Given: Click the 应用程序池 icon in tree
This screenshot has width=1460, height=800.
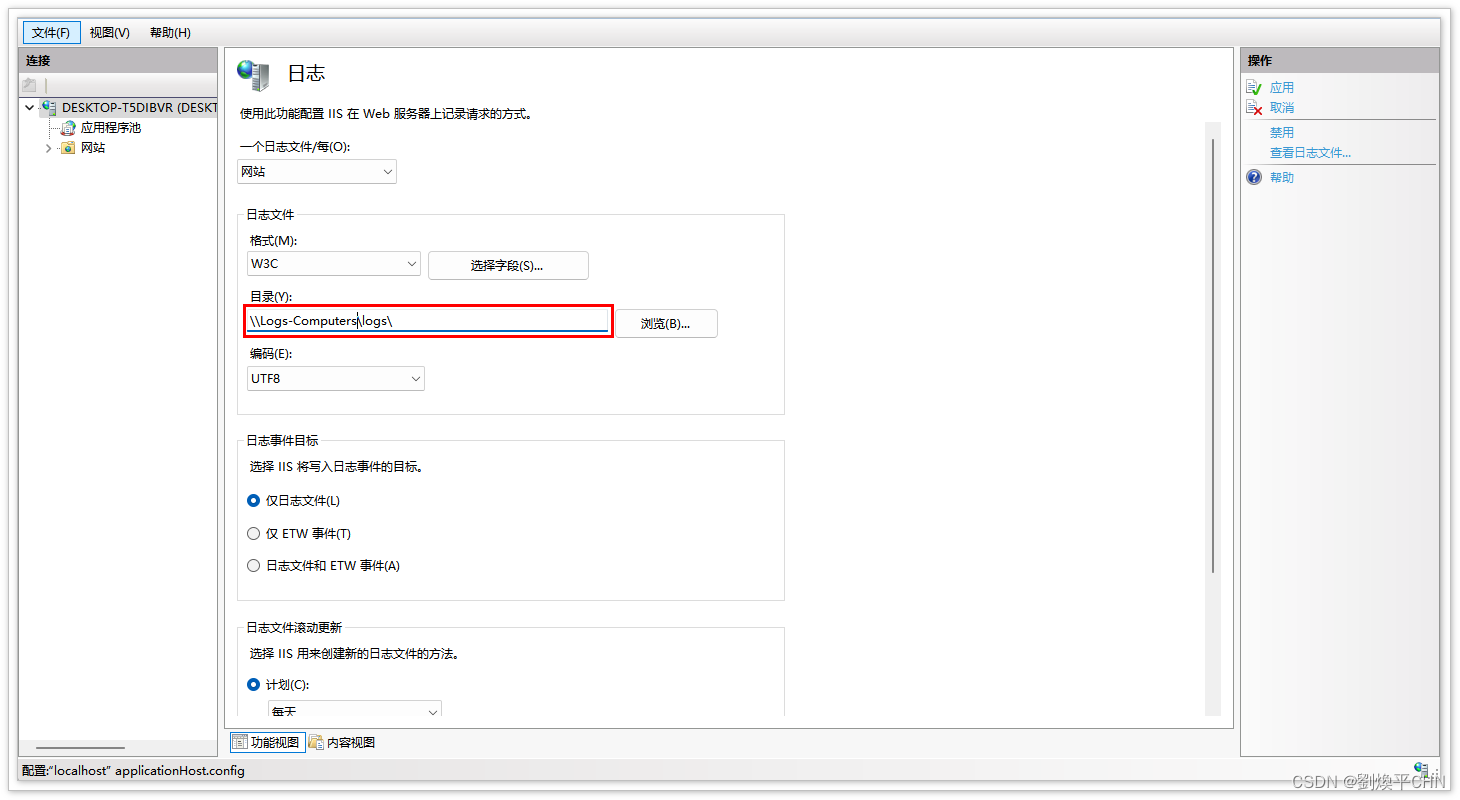Looking at the screenshot, I should click(x=68, y=128).
